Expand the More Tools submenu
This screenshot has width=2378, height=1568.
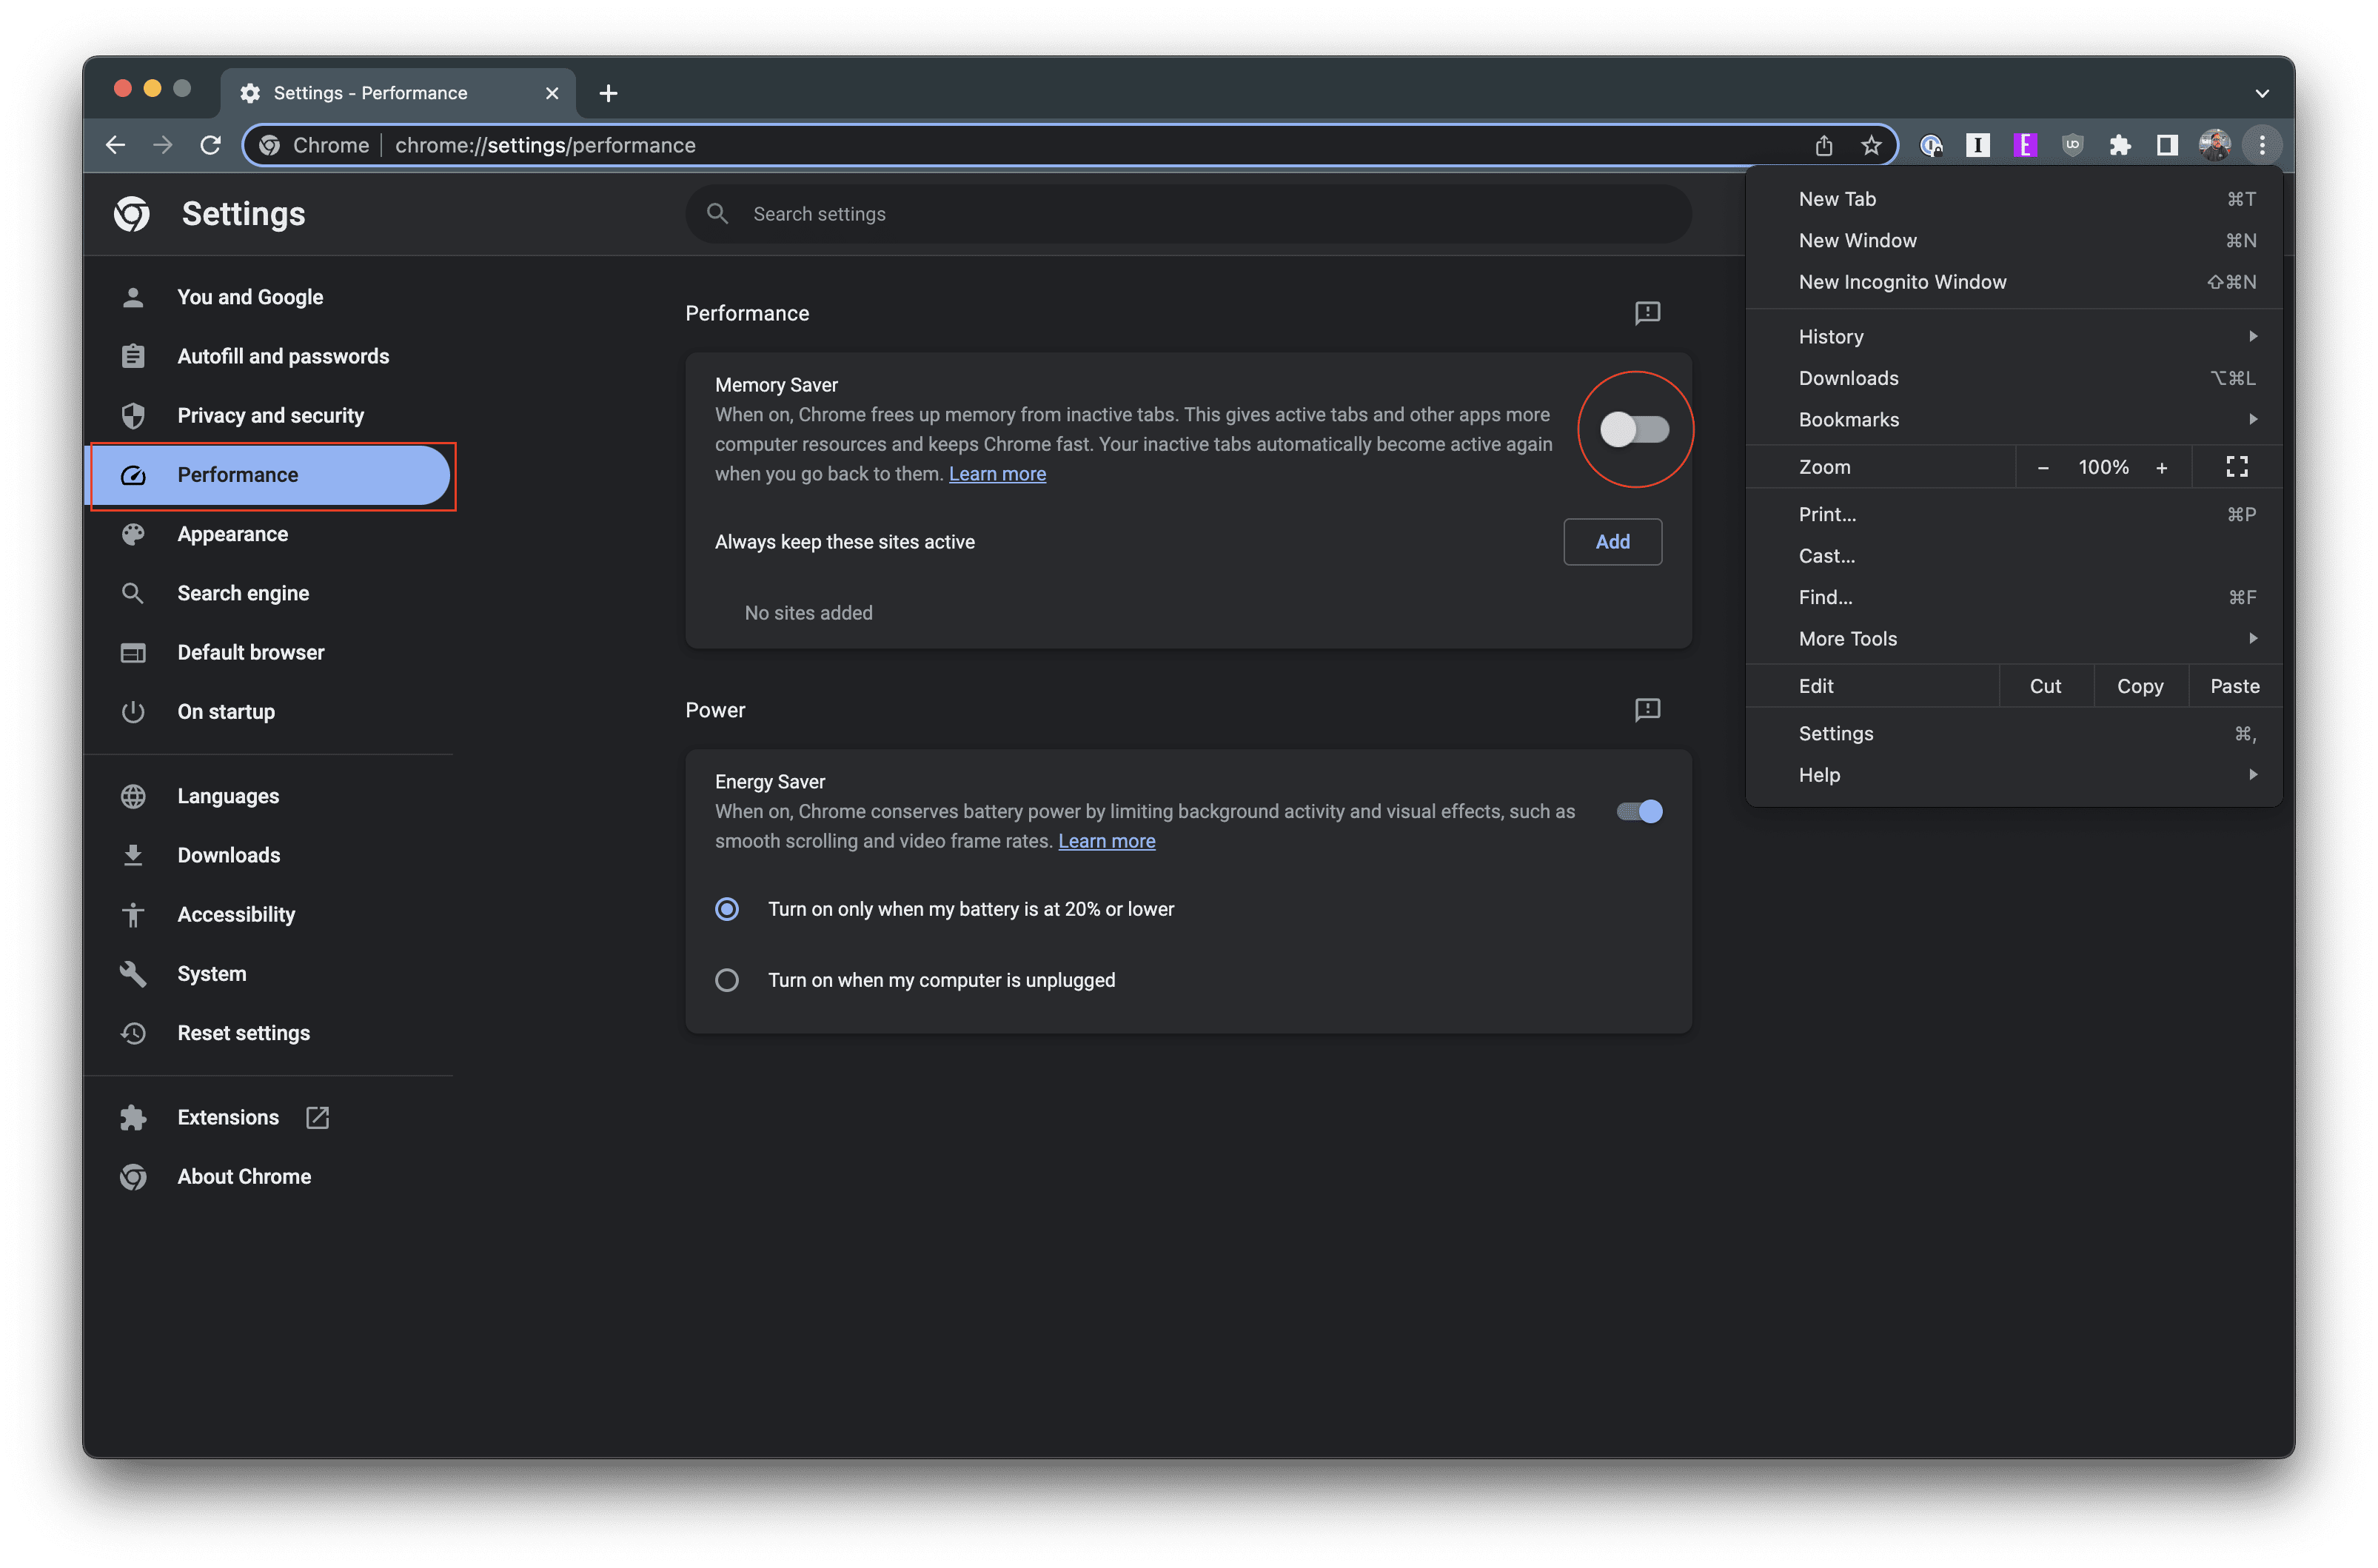point(2014,639)
